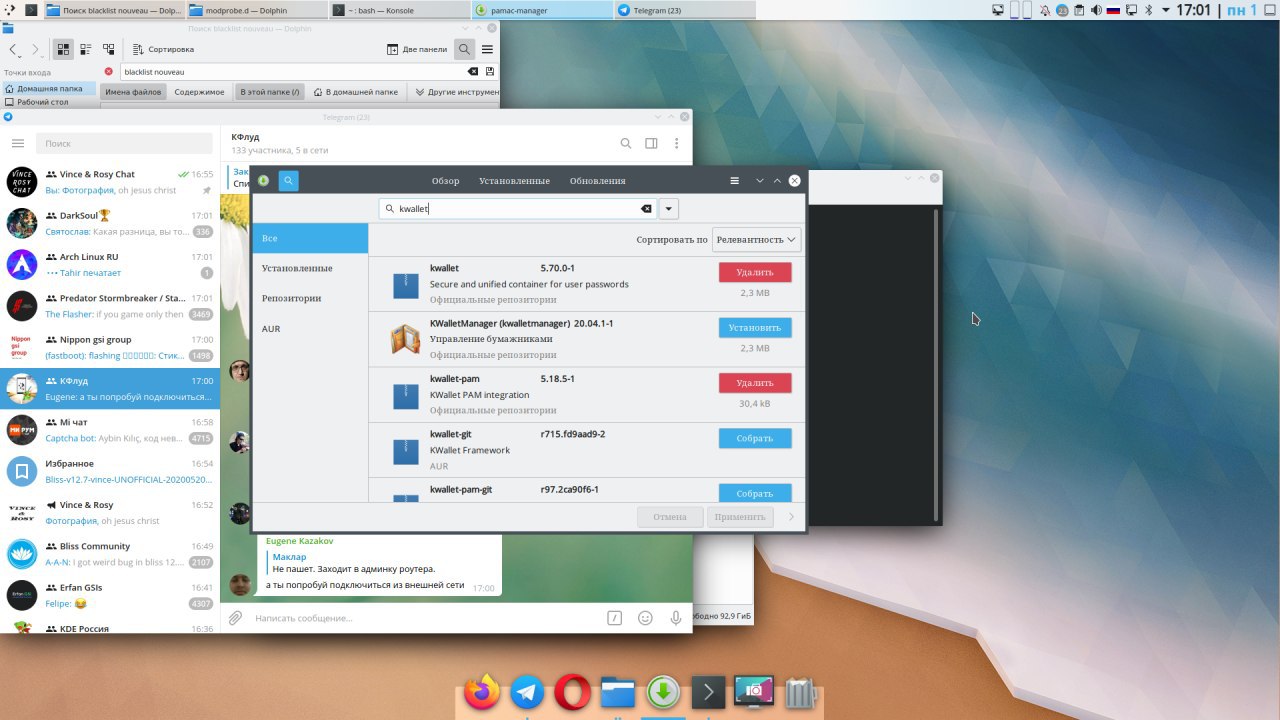
Task: Switch Dolphin to compact view mode
Action: coord(86,49)
